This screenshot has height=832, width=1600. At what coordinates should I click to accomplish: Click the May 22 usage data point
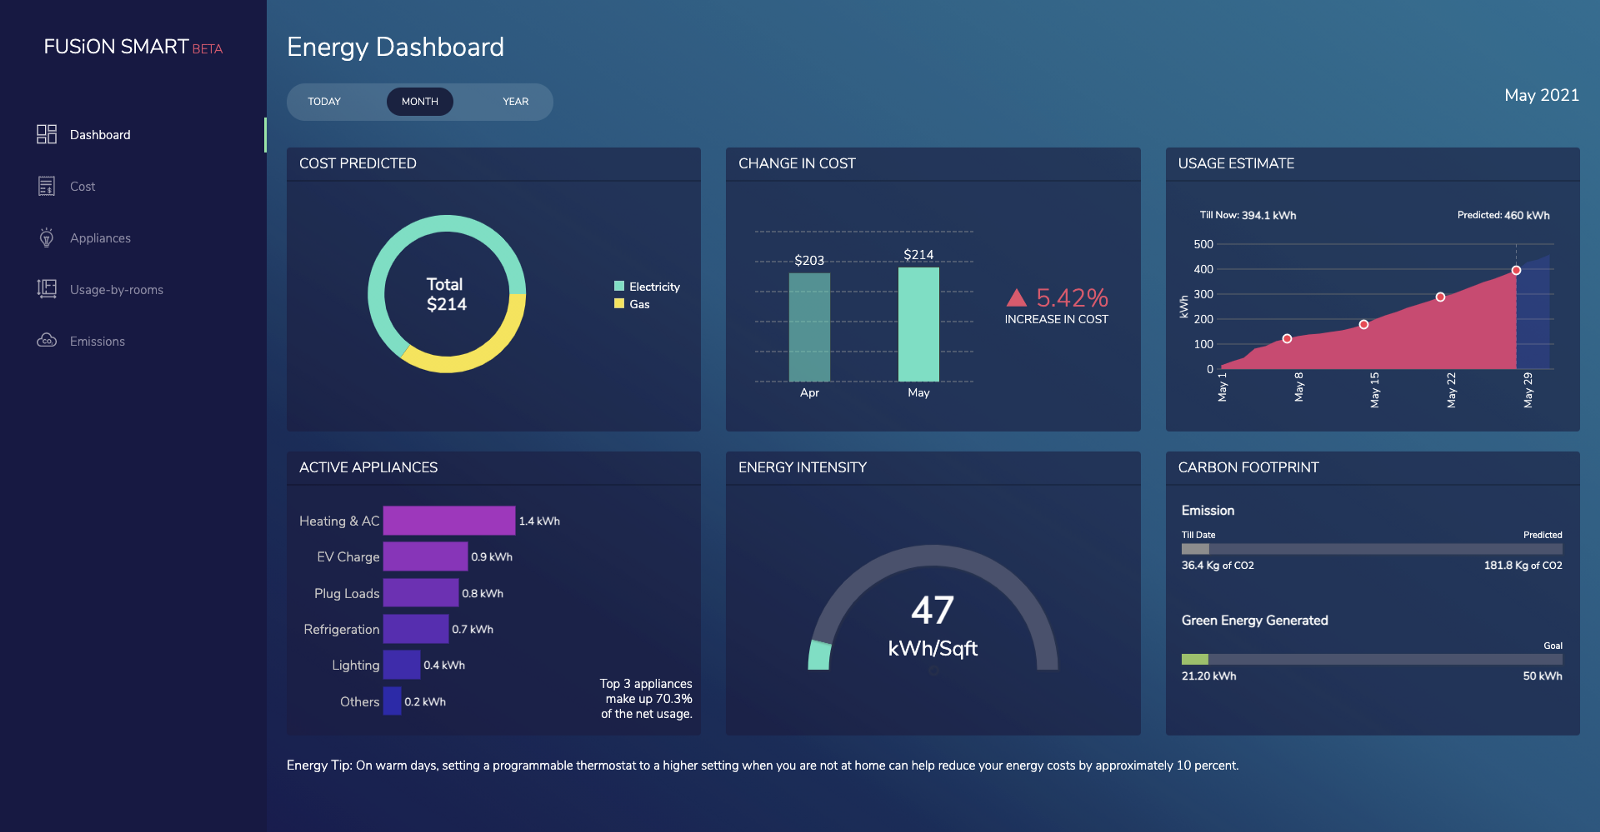(x=1440, y=297)
